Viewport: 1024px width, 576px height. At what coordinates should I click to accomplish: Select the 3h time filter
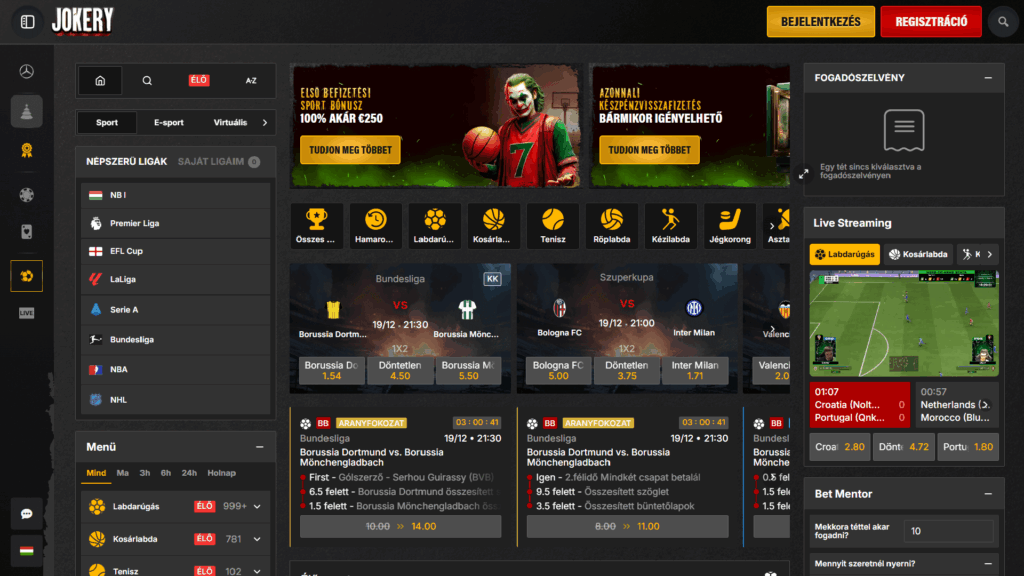tap(145, 473)
